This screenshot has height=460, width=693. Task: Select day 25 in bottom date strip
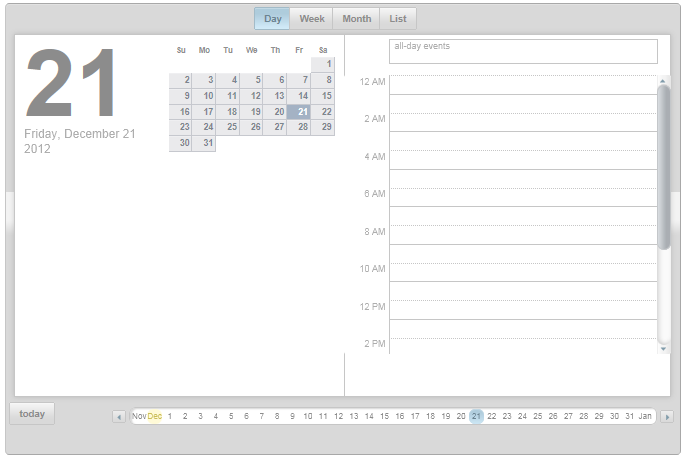(537, 416)
